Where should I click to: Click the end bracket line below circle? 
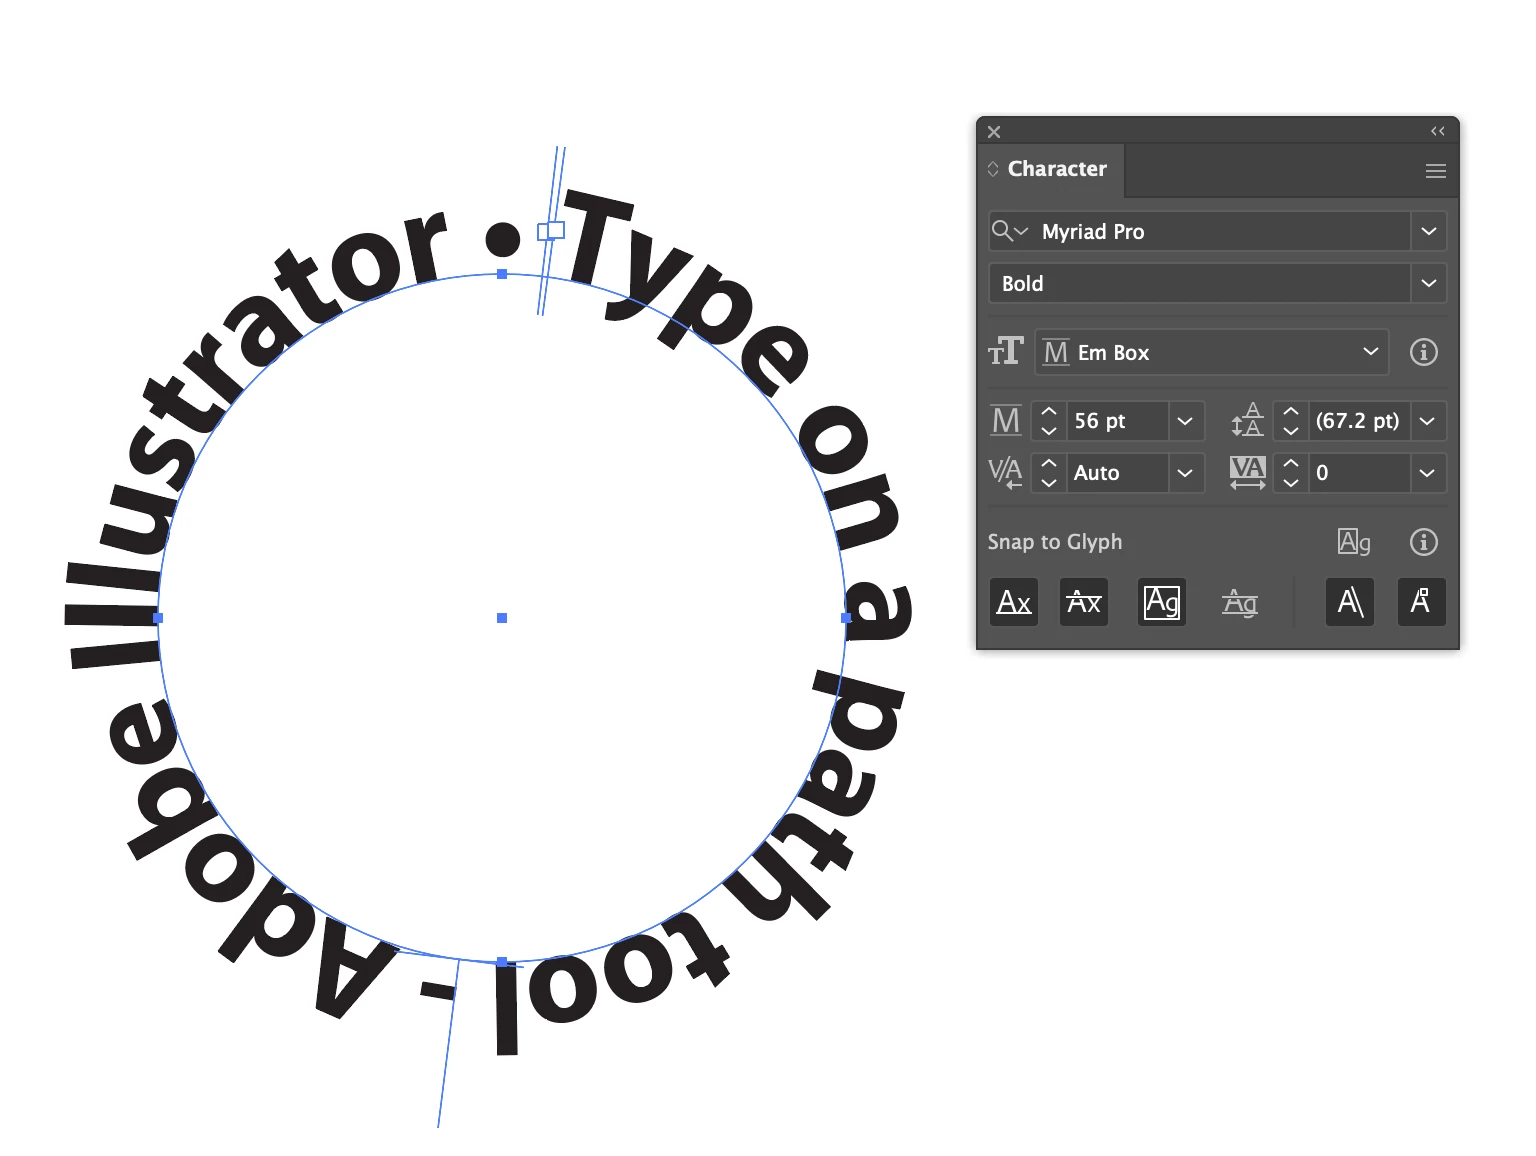(447, 1044)
